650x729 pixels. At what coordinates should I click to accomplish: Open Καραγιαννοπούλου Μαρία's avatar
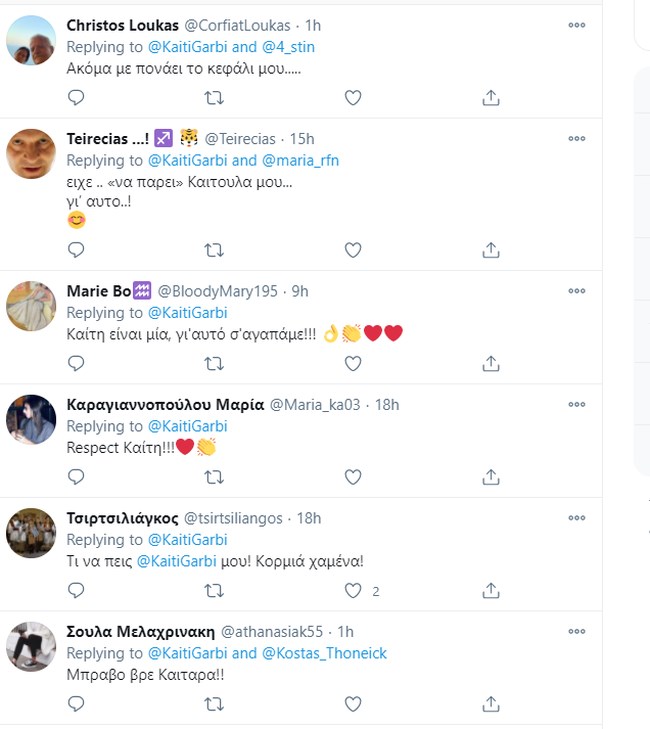[31, 419]
